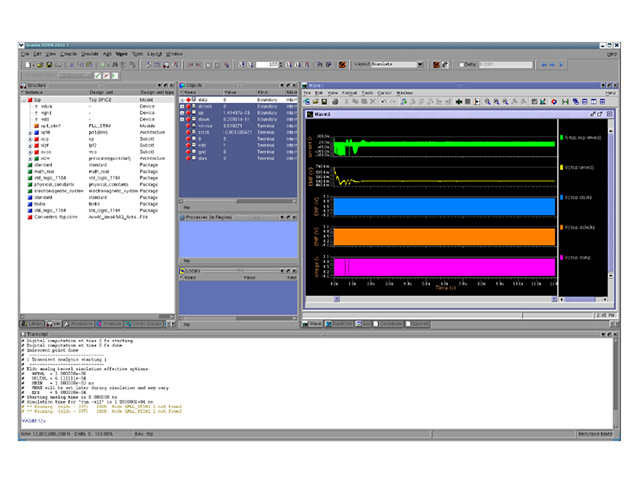640x480 pixels.
Task: Select the Library tab at bottom left
Action: tap(31, 323)
